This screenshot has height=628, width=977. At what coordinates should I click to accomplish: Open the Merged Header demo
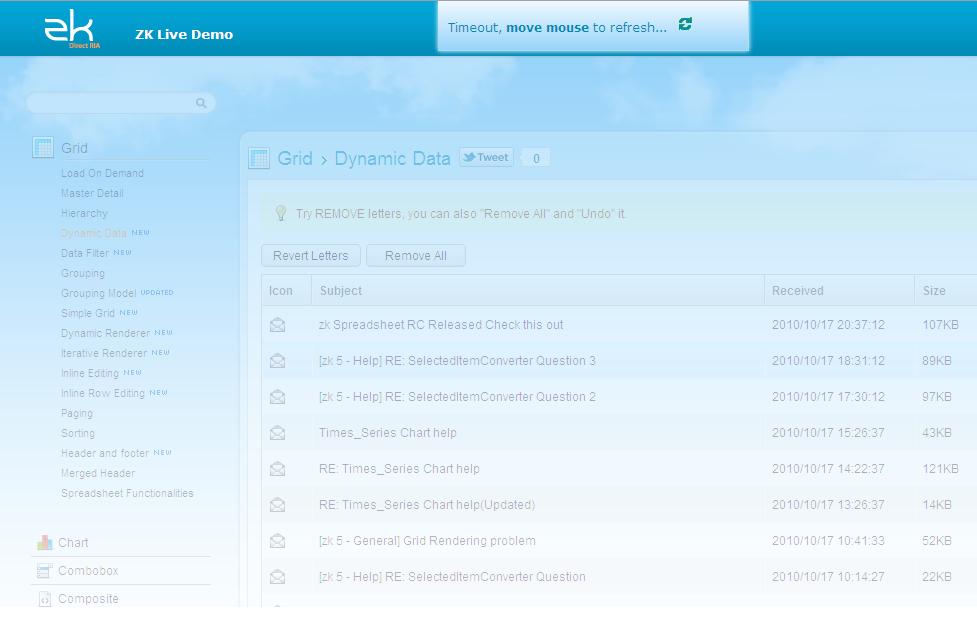click(x=98, y=473)
